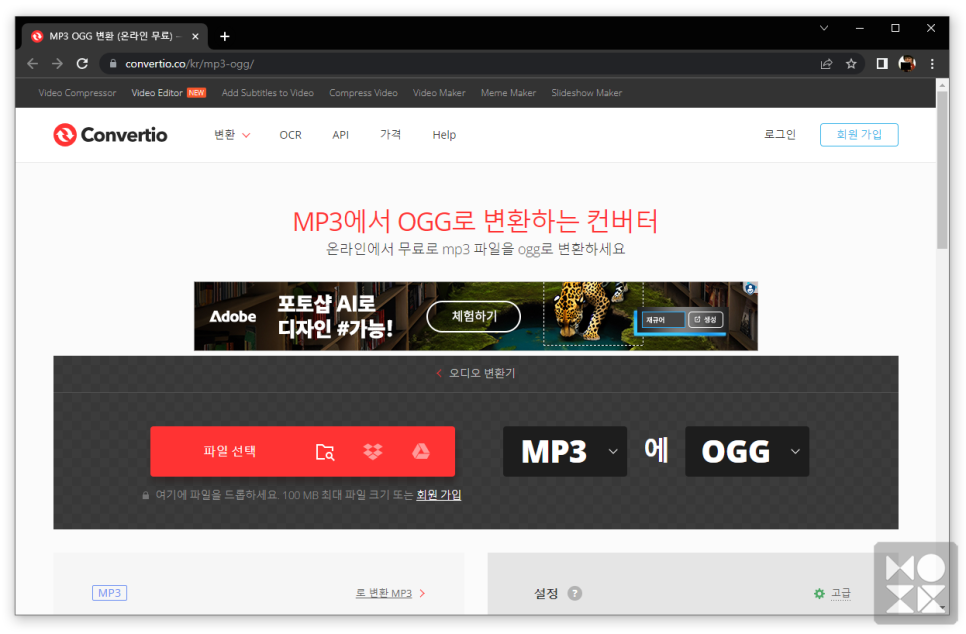
Task: Click the green gear 고급 icon
Action: click(x=819, y=593)
